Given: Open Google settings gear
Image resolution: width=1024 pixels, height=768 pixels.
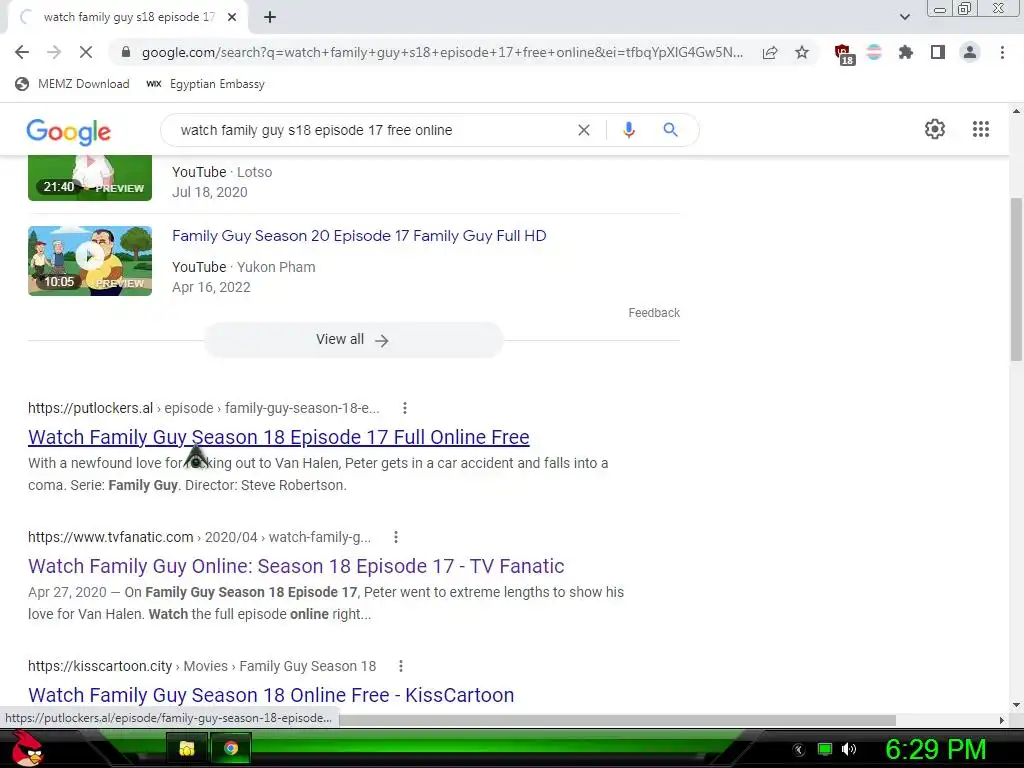Looking at the screenshot, I should pos(935,129).
